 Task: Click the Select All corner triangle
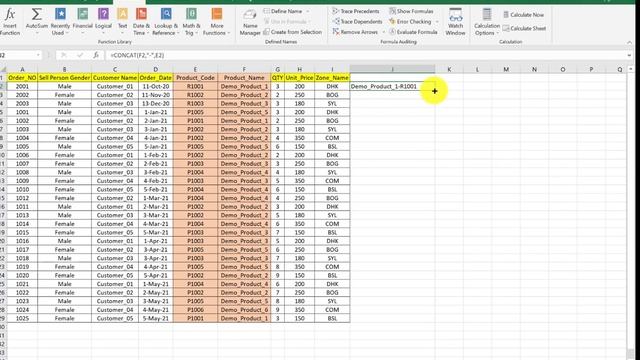click(3, 69)
